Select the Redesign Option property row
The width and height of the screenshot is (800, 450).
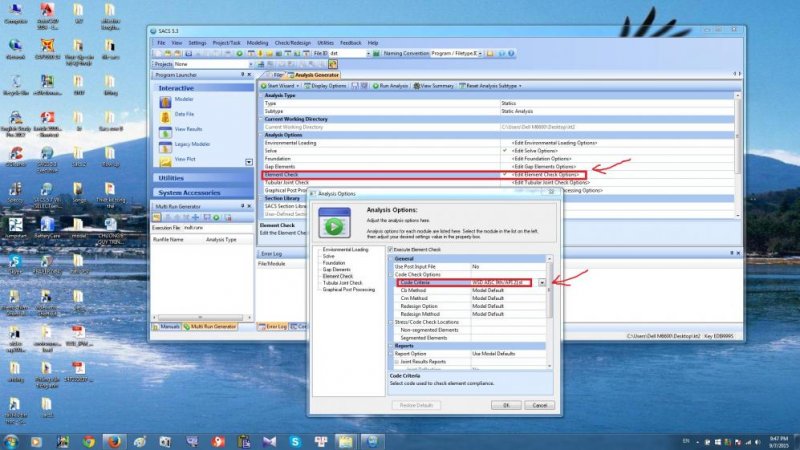point(469,306)
